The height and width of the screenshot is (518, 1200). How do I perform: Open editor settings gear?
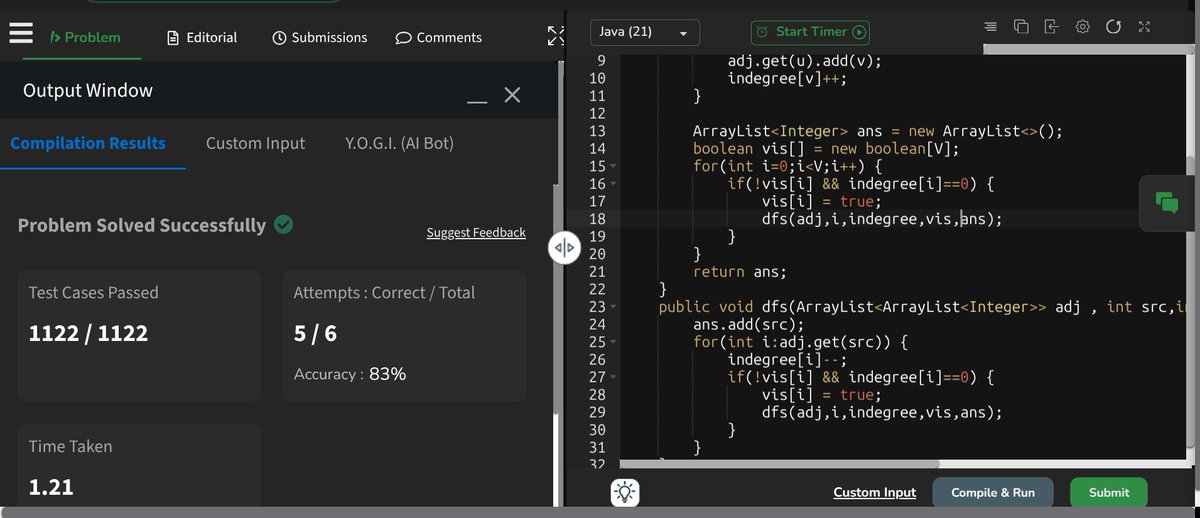click(1082, 26)
